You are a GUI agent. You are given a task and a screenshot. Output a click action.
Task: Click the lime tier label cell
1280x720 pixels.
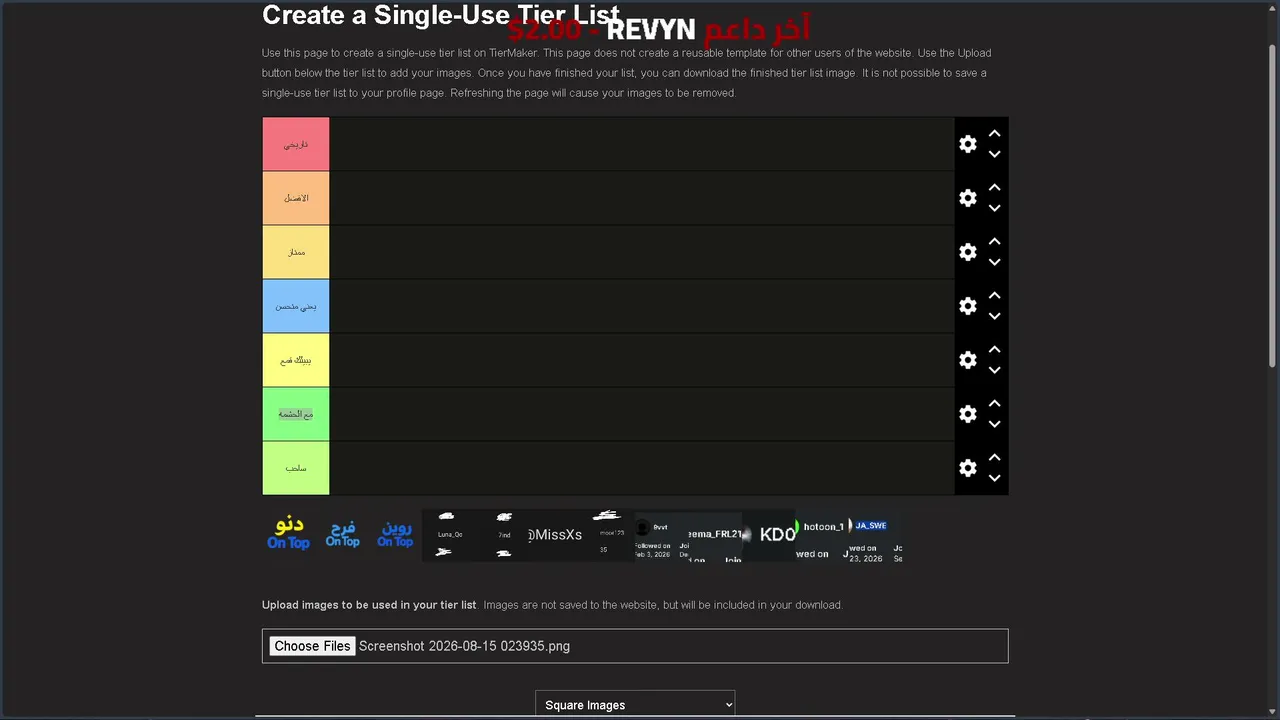[x=296, y=468]
